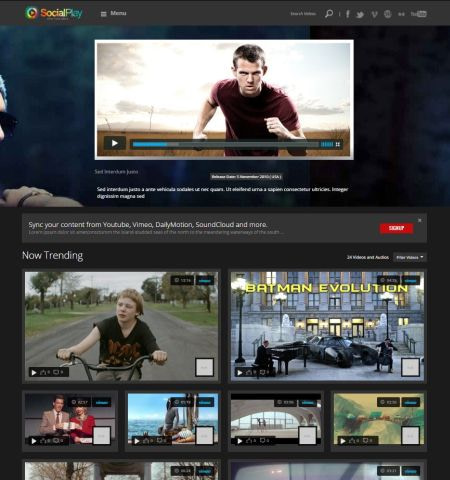Viewport: 450px width, 480px height.
Task: Click the red SIGNUP button
Action: pyautogui.click(x=396, y=228)
